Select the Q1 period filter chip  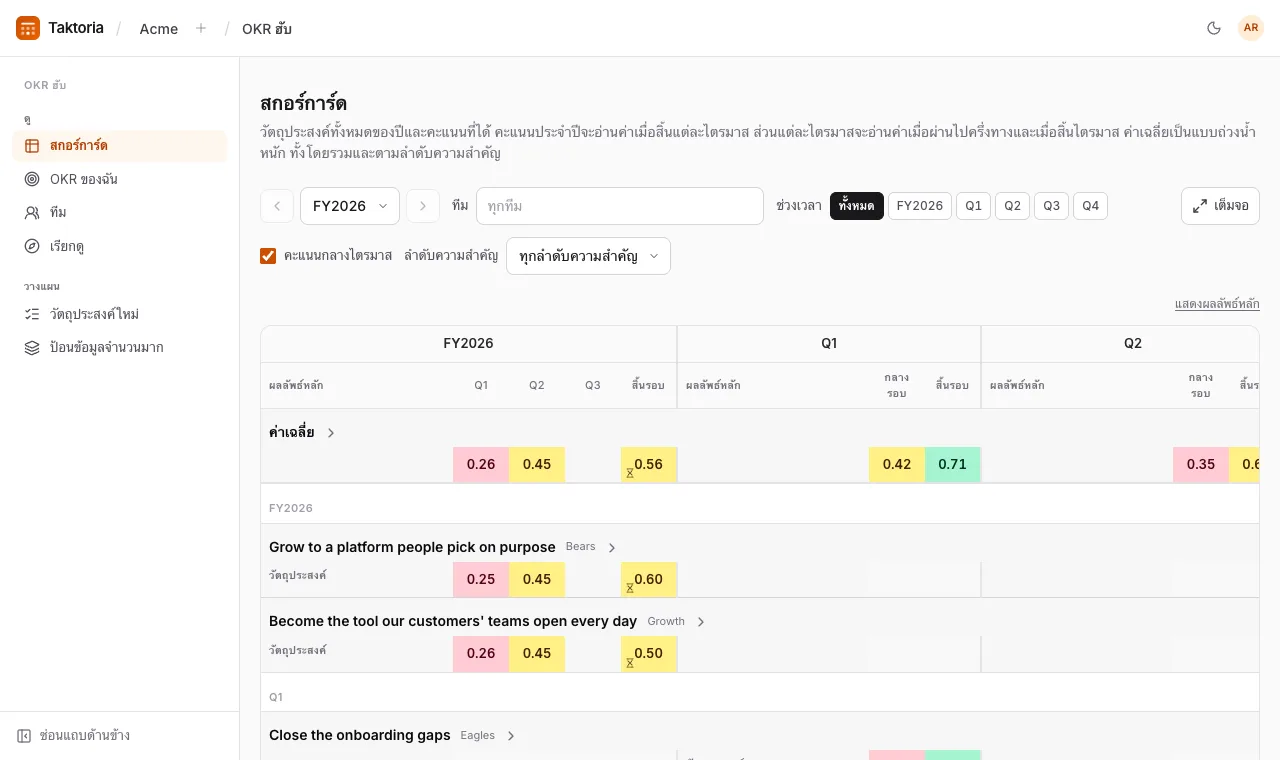(973, 206)
